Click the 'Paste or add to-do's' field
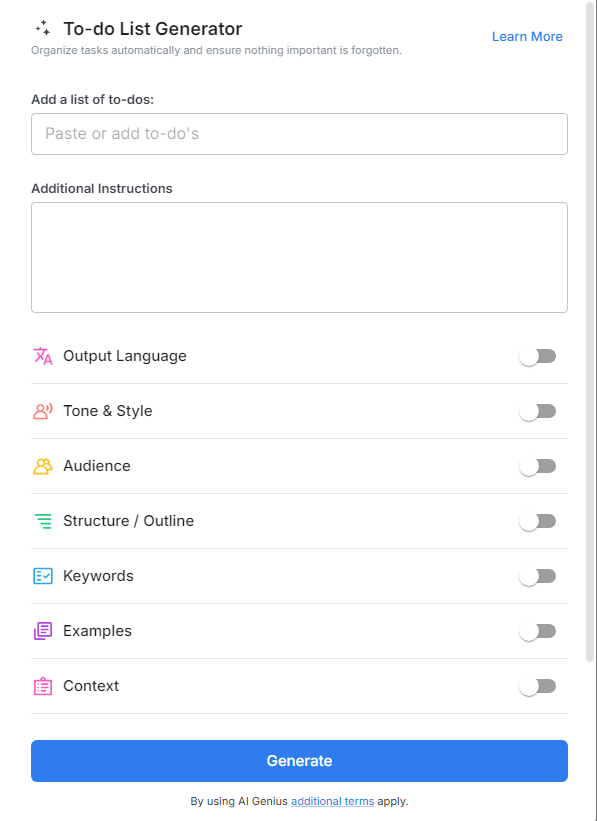597x821 pixels. 298,133
